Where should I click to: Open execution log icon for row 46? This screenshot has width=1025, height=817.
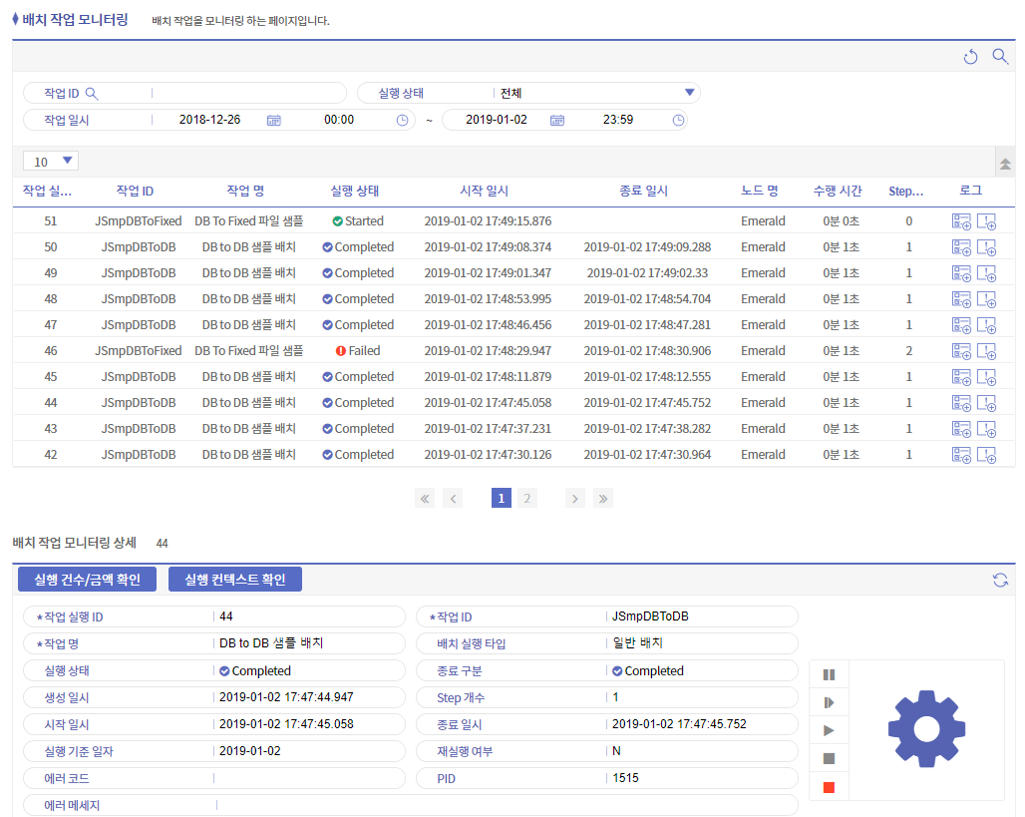(x=962, y=351)
